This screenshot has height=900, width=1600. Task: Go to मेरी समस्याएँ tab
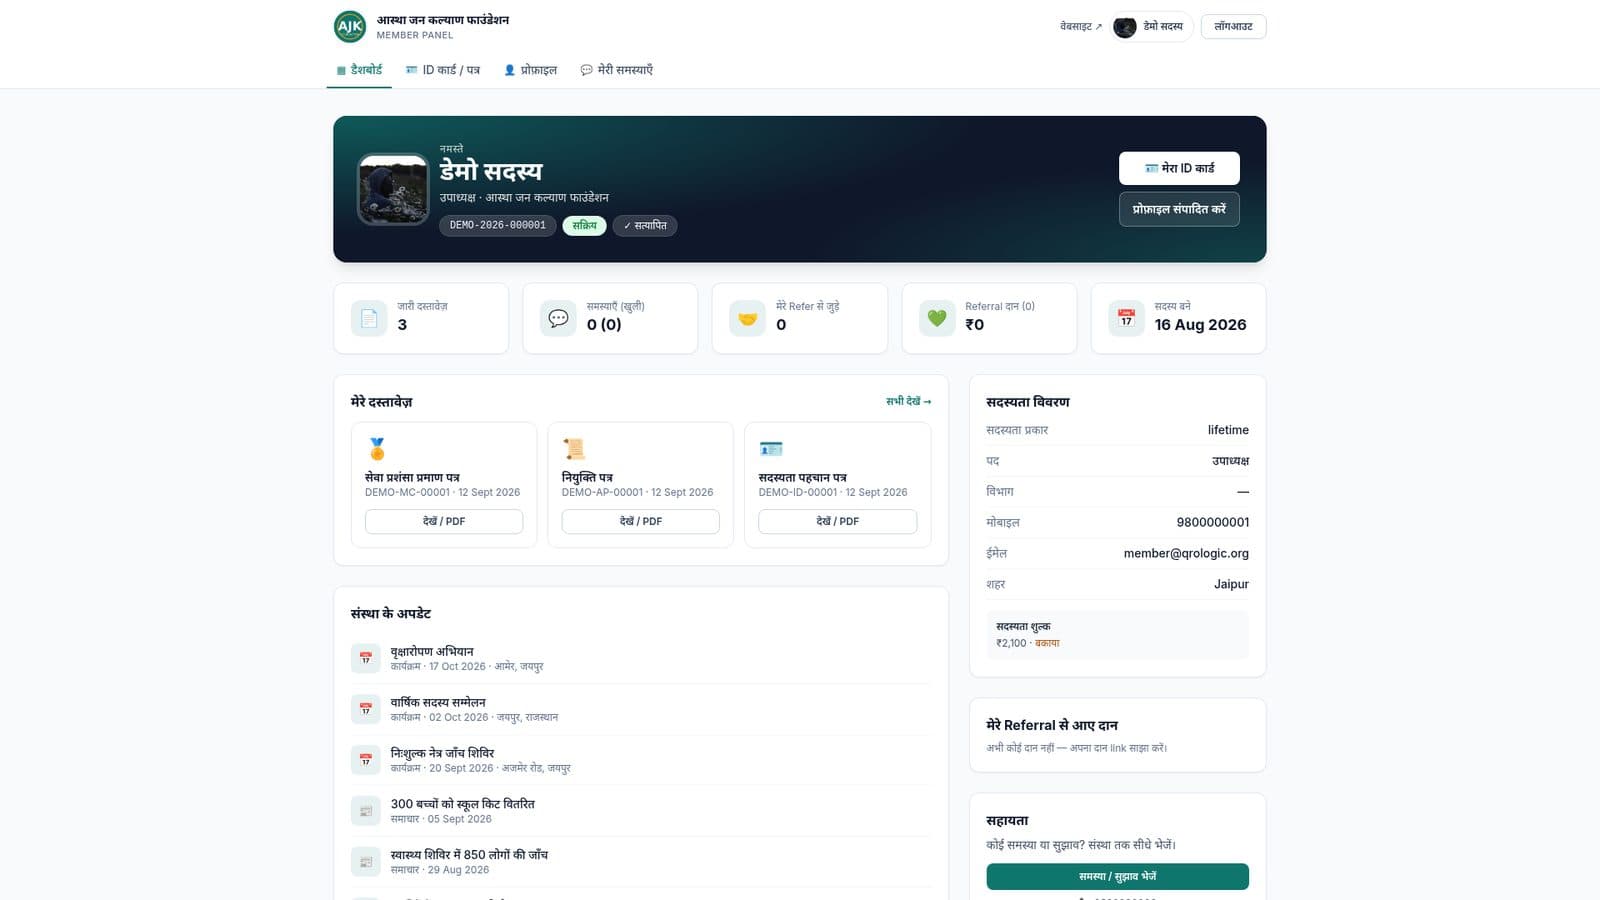pyautogui.click(x=616, y=70)
